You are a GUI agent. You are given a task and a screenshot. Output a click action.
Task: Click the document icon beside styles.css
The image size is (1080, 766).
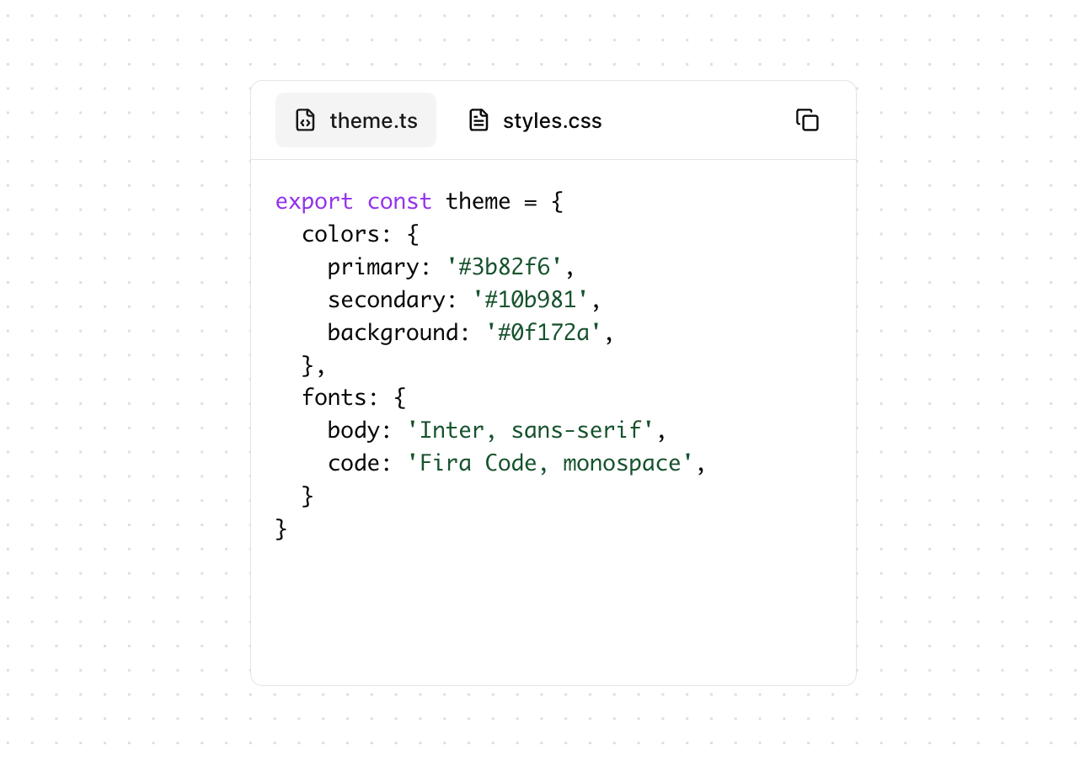[x=479, y=120]
